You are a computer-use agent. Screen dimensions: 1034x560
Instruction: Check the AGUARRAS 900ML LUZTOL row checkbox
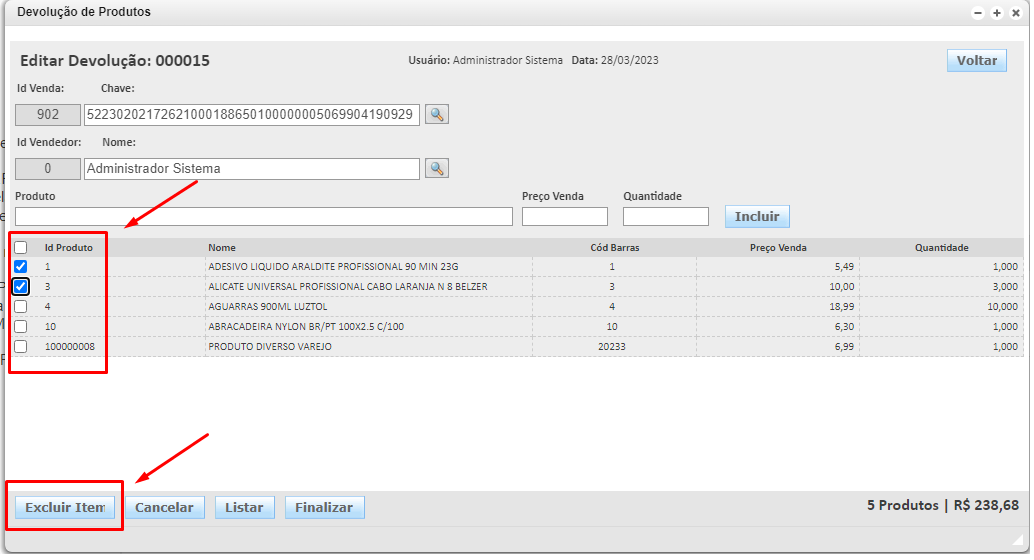pyautogui.click(x=21, y=307)
